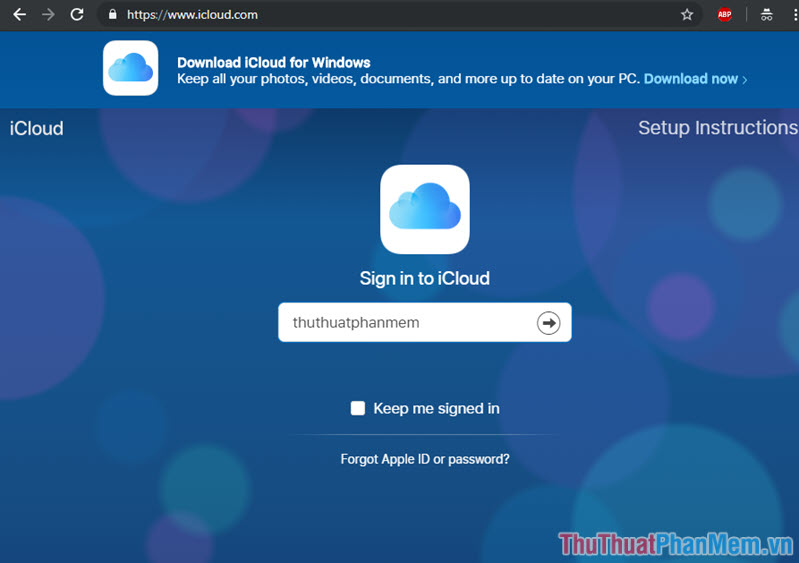Click the address bar URL

192,15
